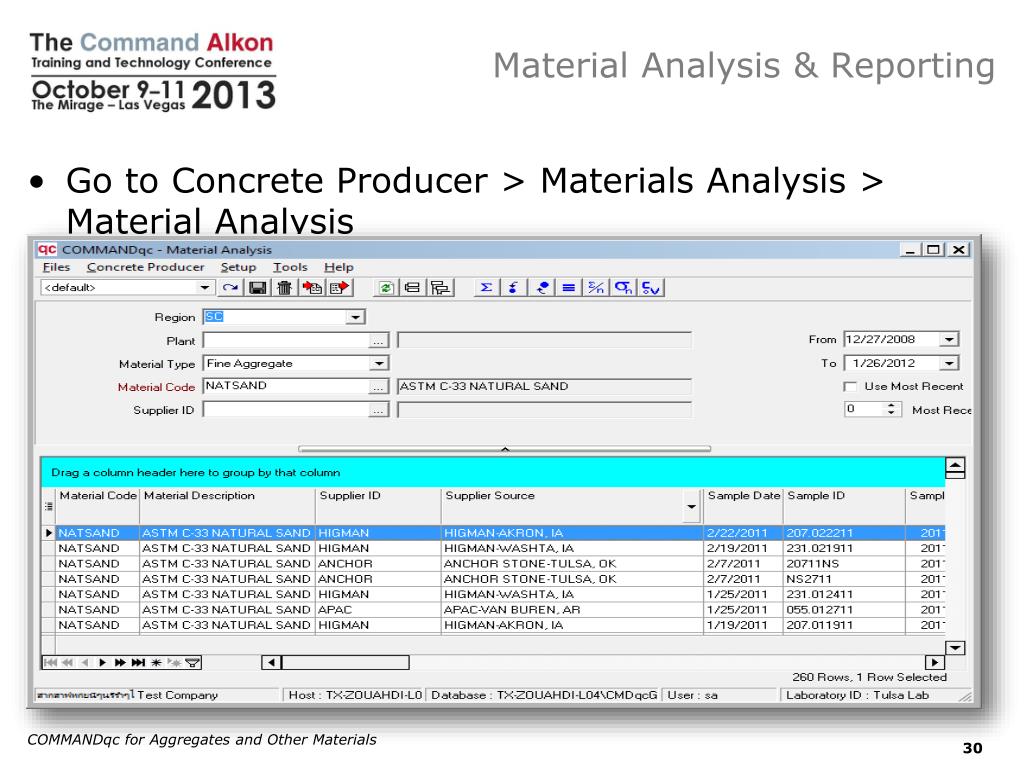Image resolution: width=1024 pixels, height=768 pixels.
Task: Open the Setup menu
Action: tap(238, 267)
